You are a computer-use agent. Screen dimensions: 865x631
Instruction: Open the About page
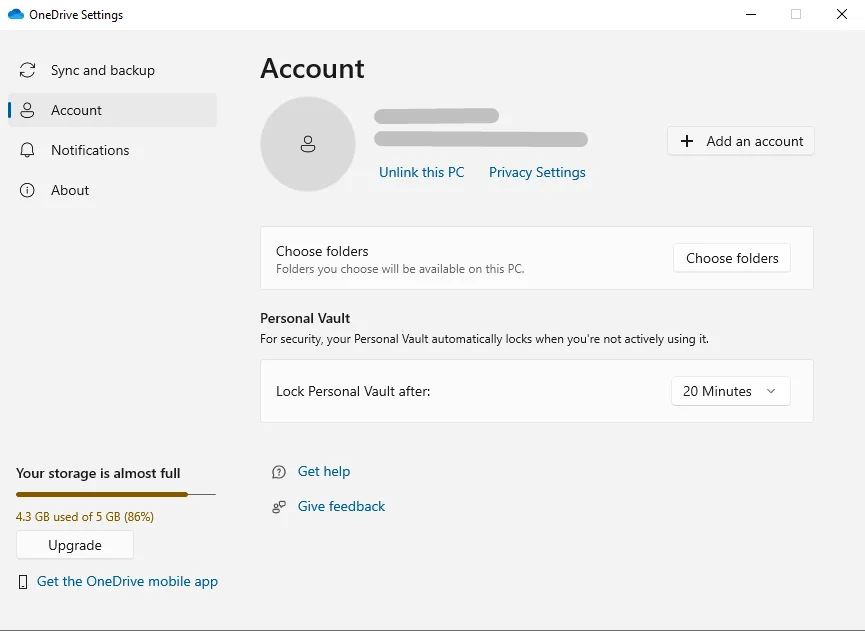click(113, 190)
